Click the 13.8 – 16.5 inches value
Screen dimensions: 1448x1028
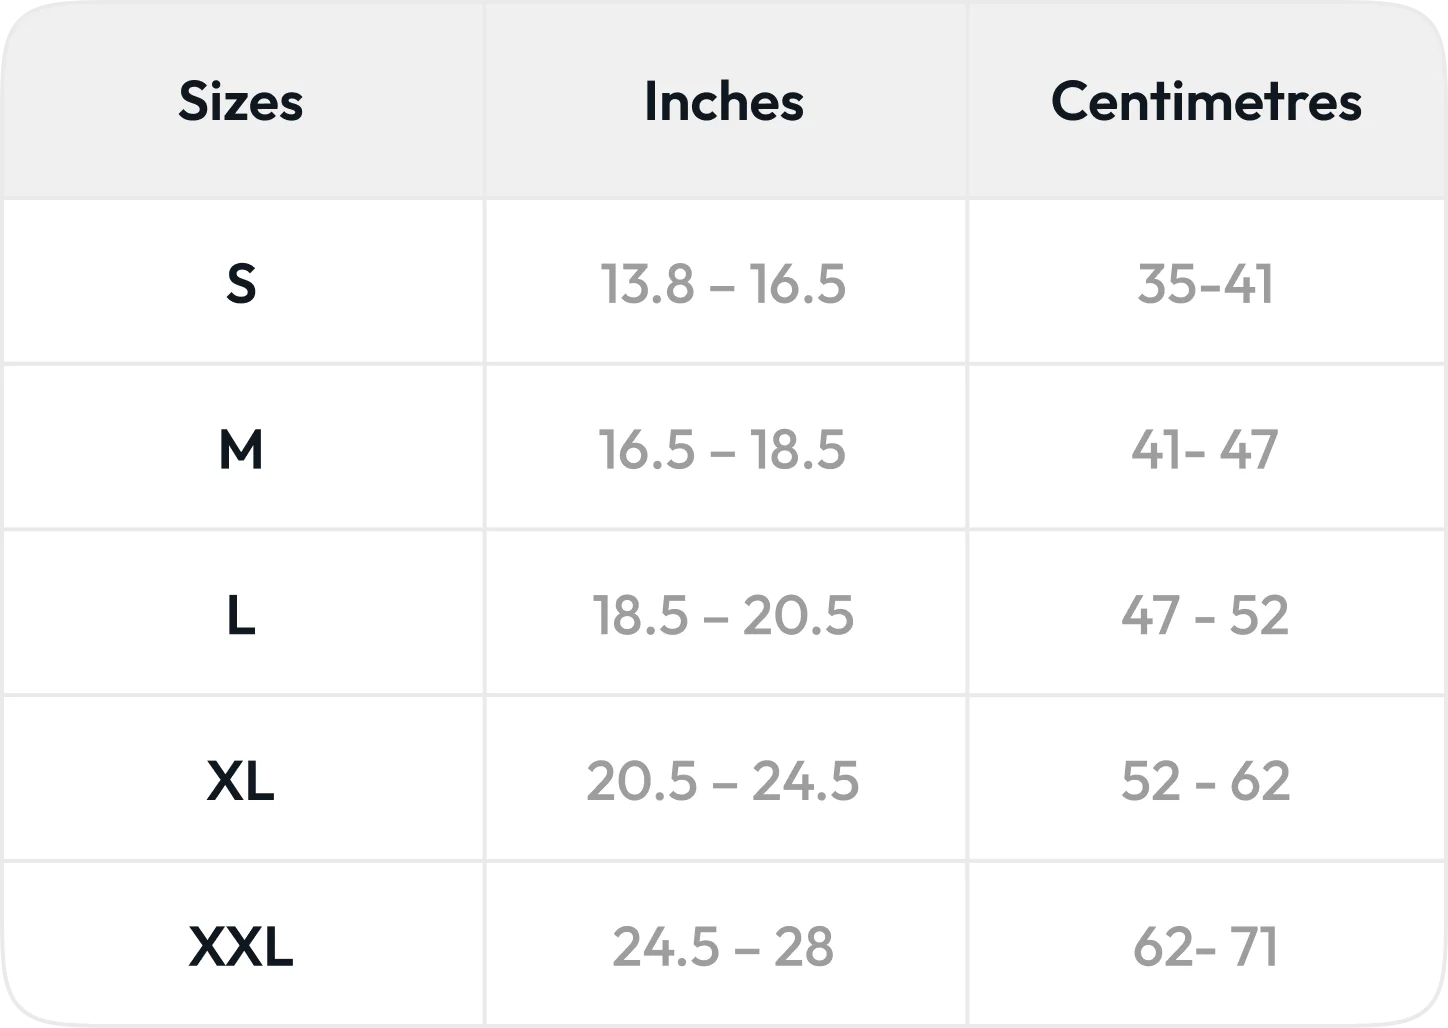tap(723, 284)
